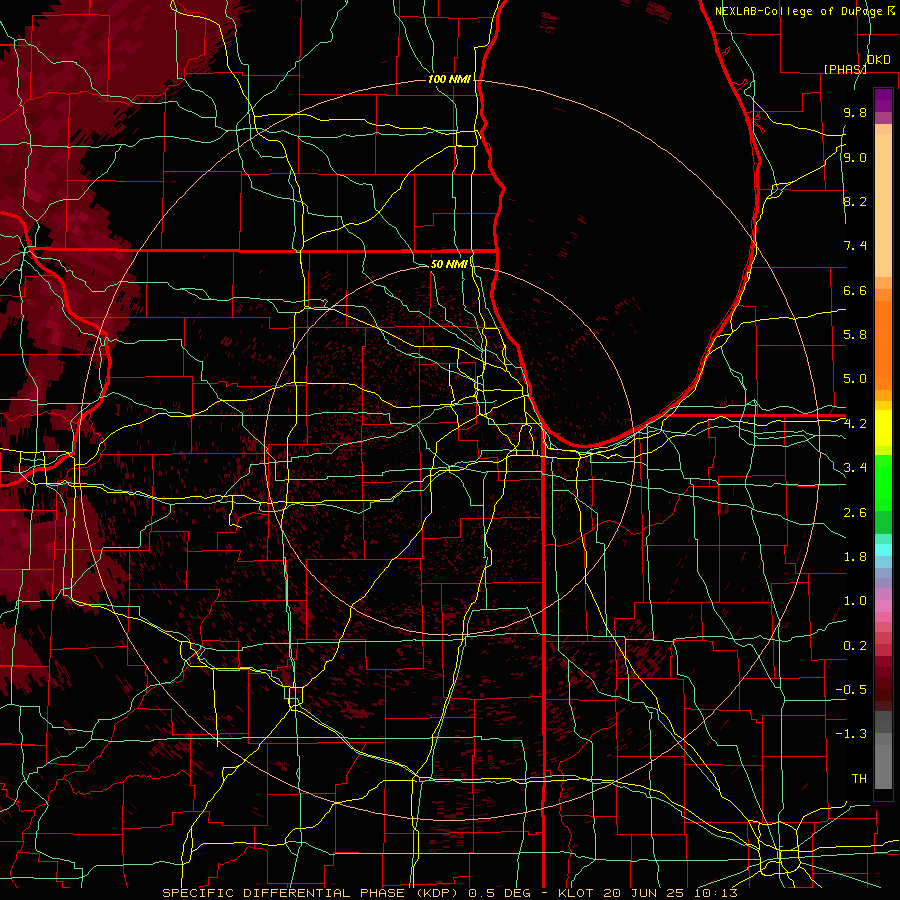Click the 6.6 value on the legend
The height and width of the screenshot is (900, 900).
tap(855, 290)
